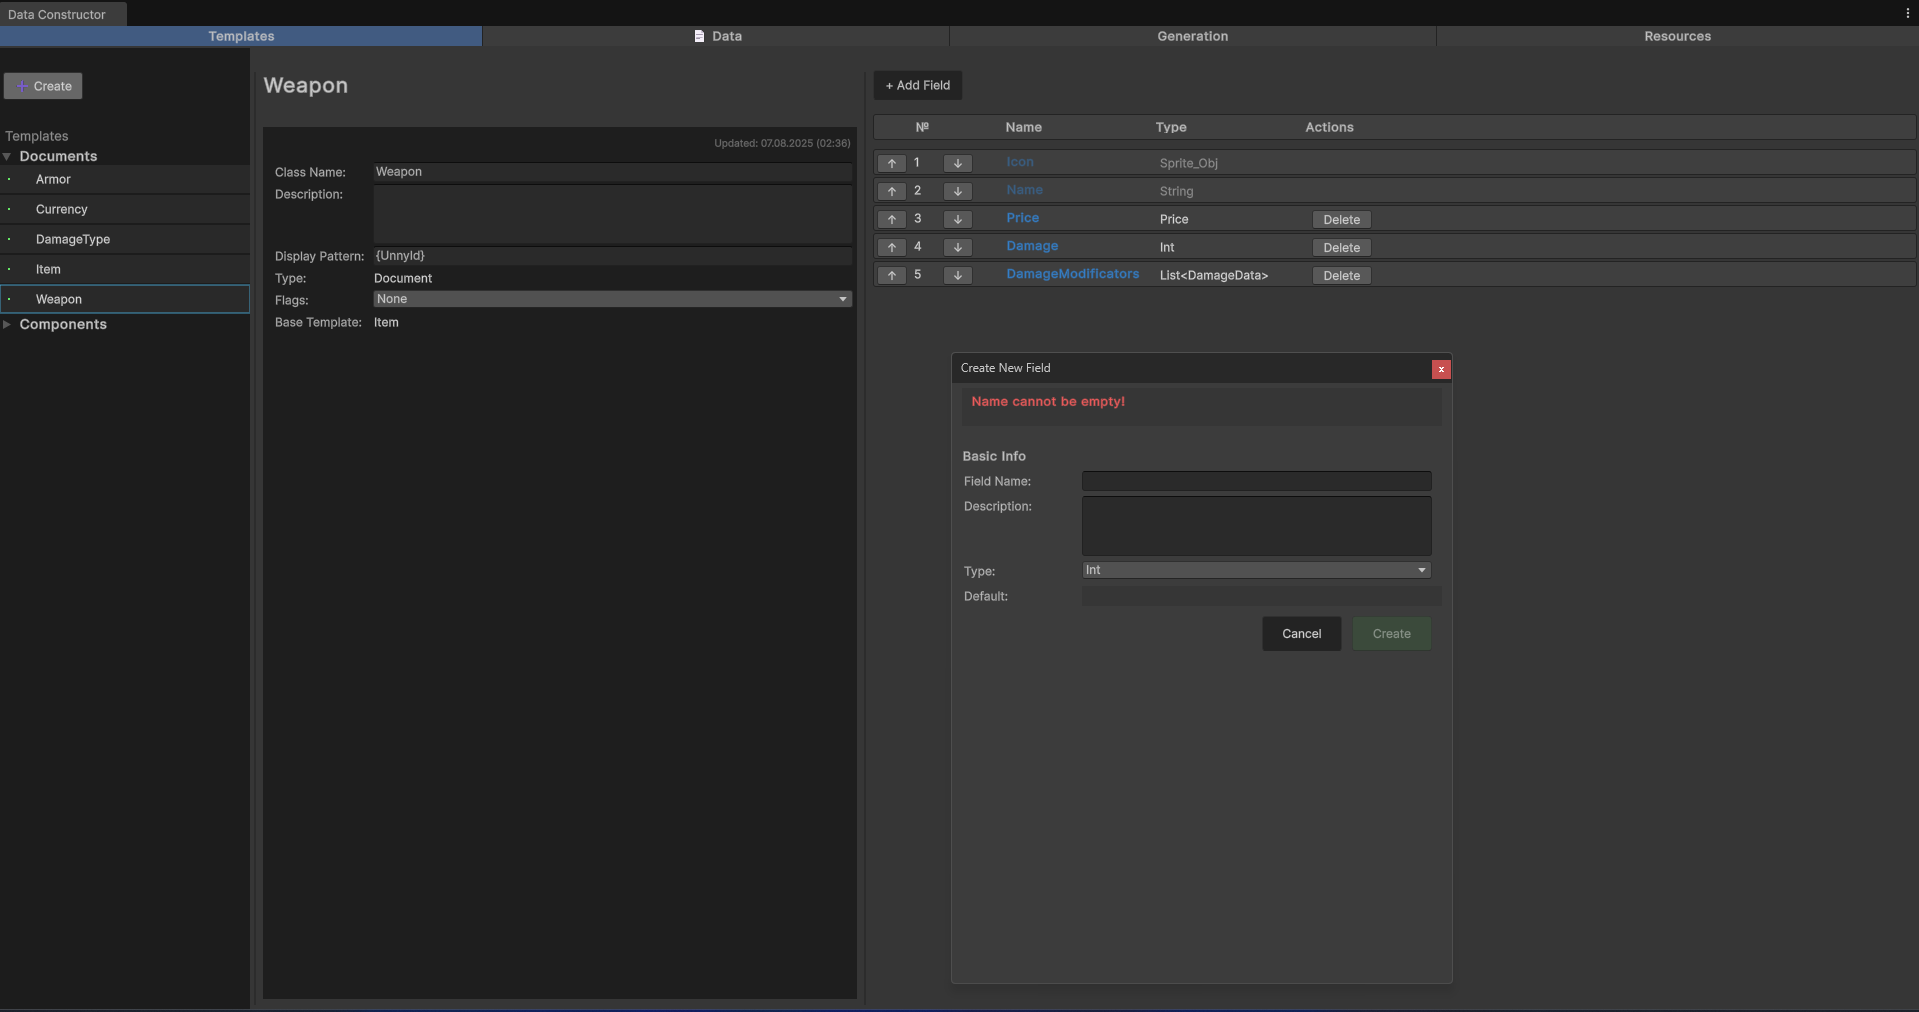Move the Damage field down
1919x1012 pixels.
tap(957, 247)
